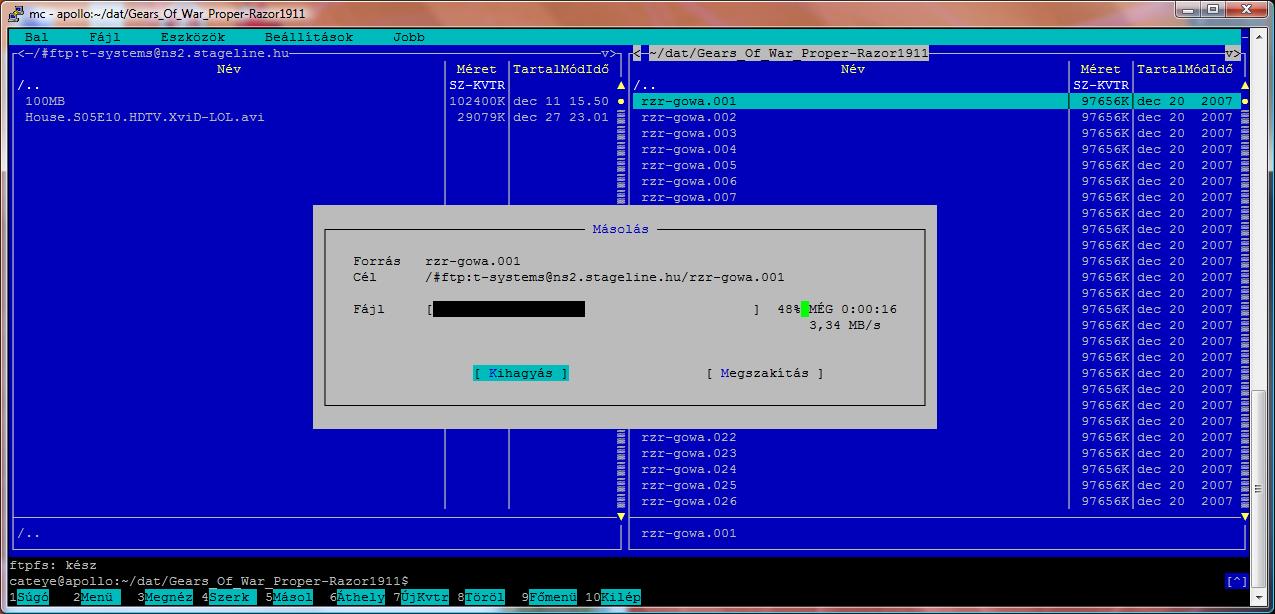This screenshot has height=614, width=1275.
Task: Toggle the [^] command line expand button
Action: 1236,581
